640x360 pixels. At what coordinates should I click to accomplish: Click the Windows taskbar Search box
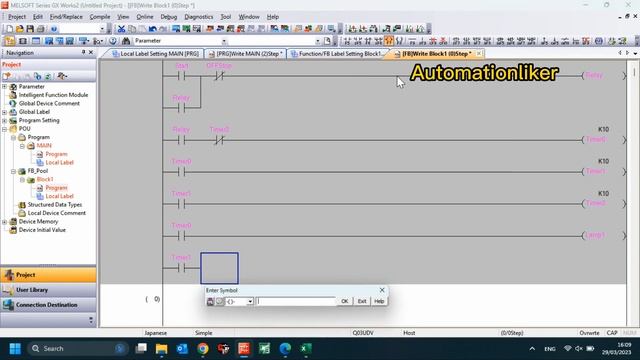click(78, 349)
